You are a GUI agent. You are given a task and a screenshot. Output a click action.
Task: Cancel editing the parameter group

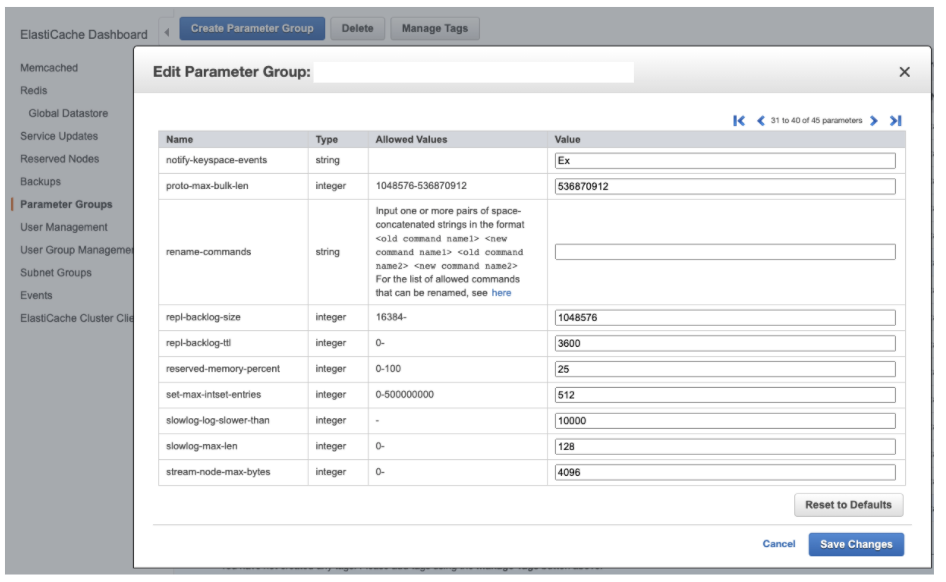[778, 543]
